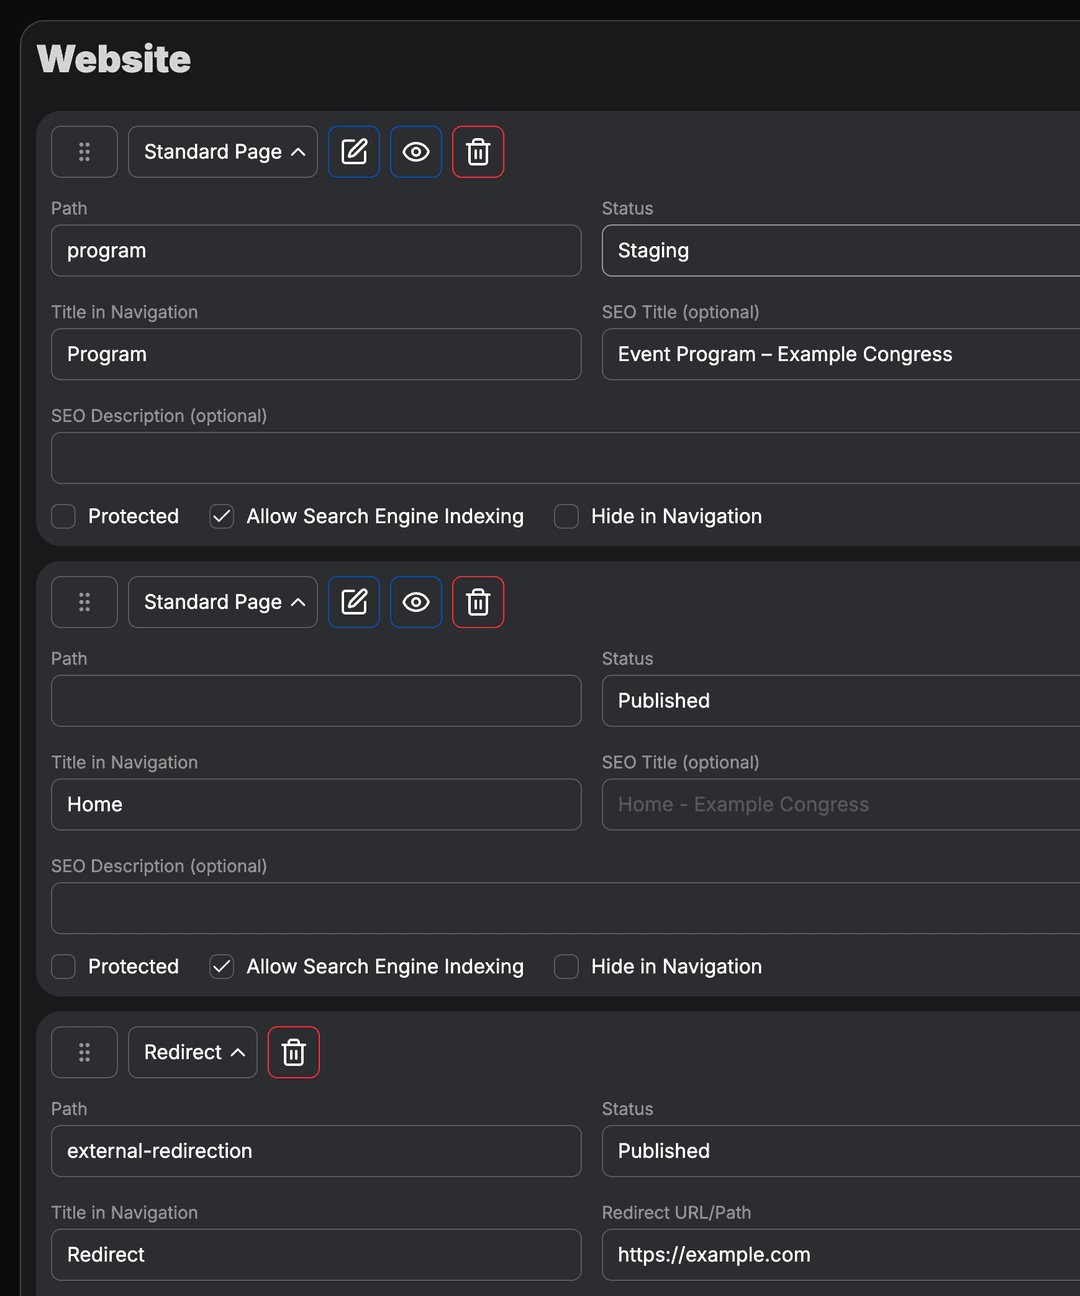Click SEO Title field with Home - Example Congress placeholder

coord(841,804)
